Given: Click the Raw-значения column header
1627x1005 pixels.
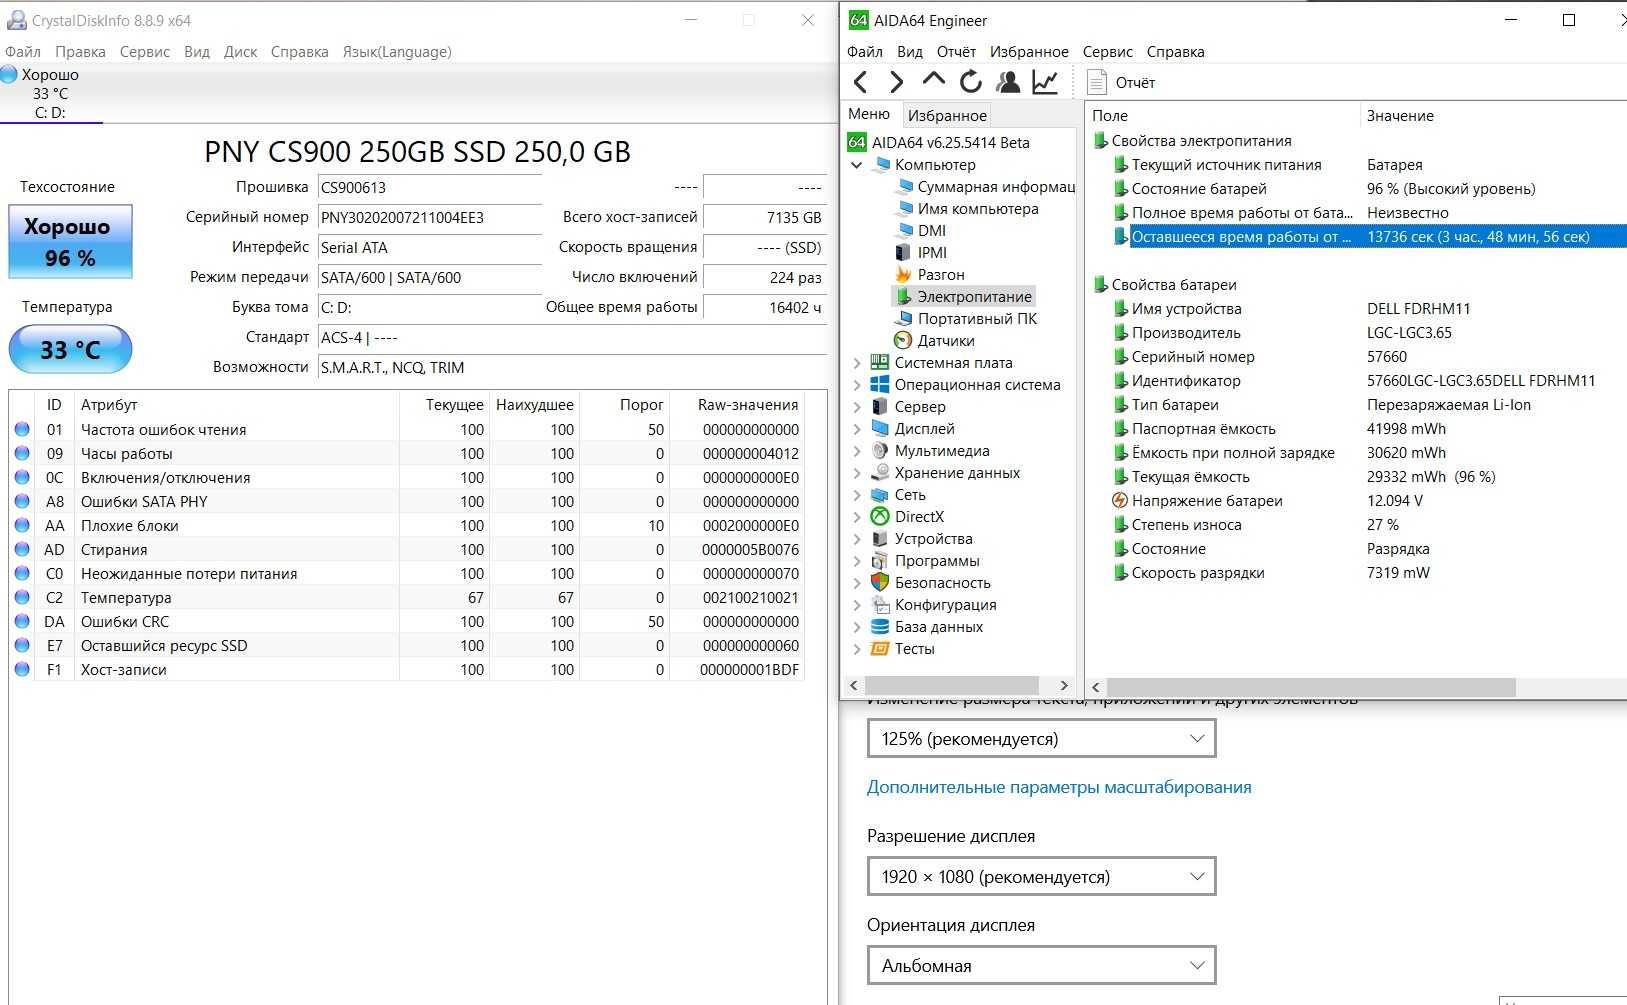Looking at the screenshot, I should pos(748,405).
